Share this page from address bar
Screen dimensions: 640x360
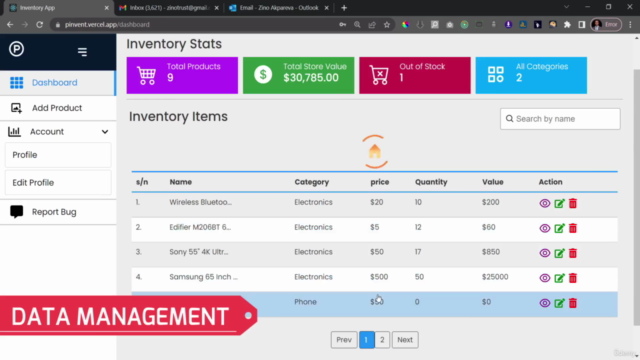372,24
